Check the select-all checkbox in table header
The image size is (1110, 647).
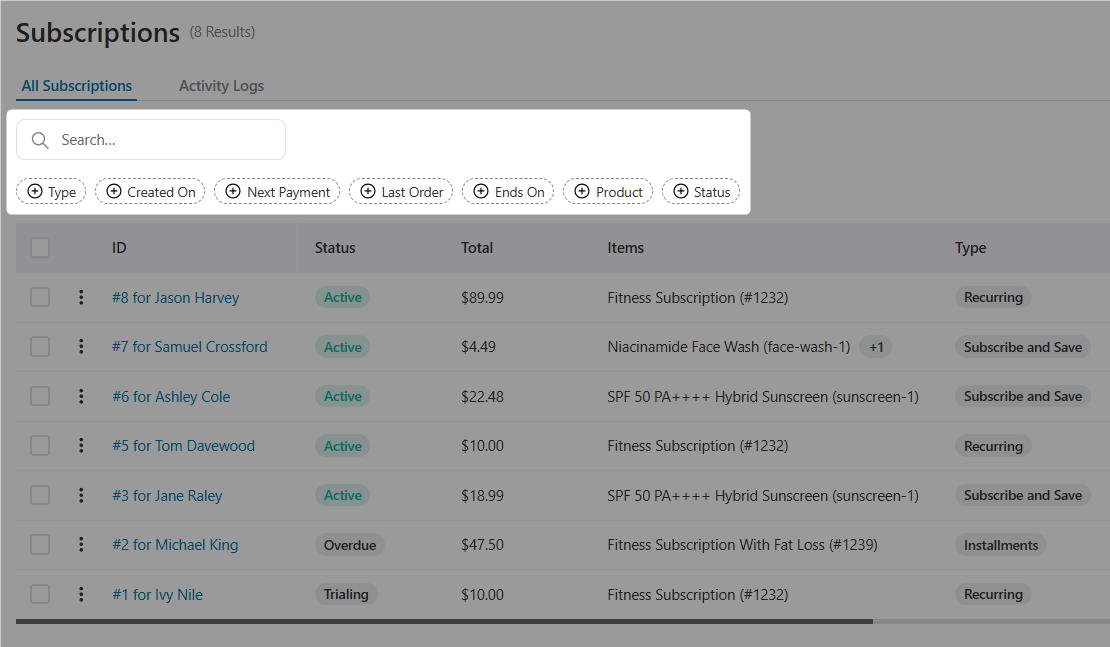pos(40,247)
